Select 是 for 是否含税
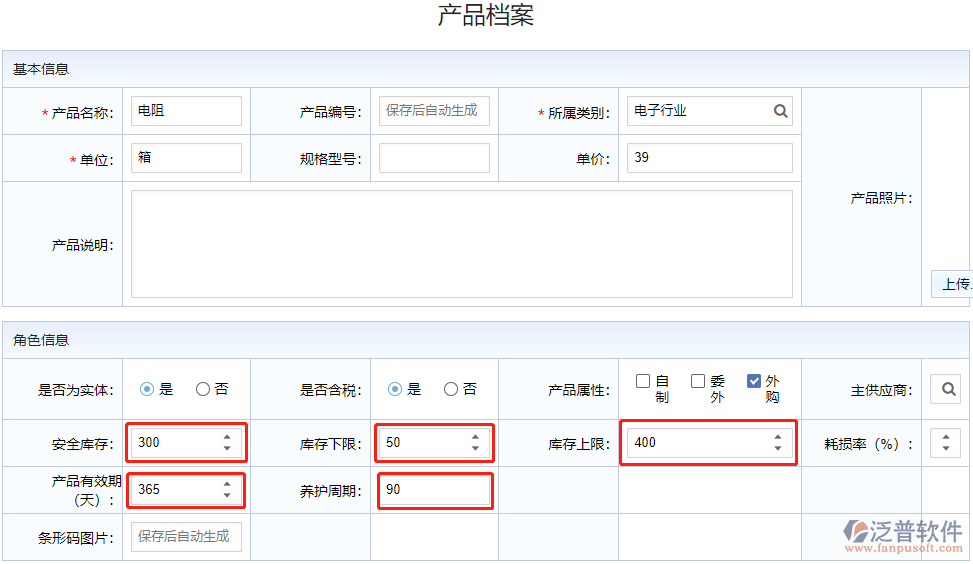 click(395, 389)
